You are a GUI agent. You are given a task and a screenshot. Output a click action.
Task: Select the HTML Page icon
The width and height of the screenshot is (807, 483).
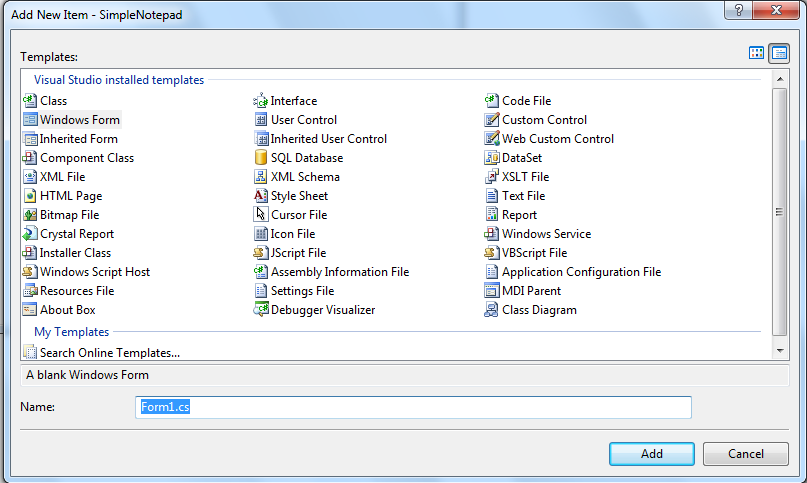[x=30, y=196]
